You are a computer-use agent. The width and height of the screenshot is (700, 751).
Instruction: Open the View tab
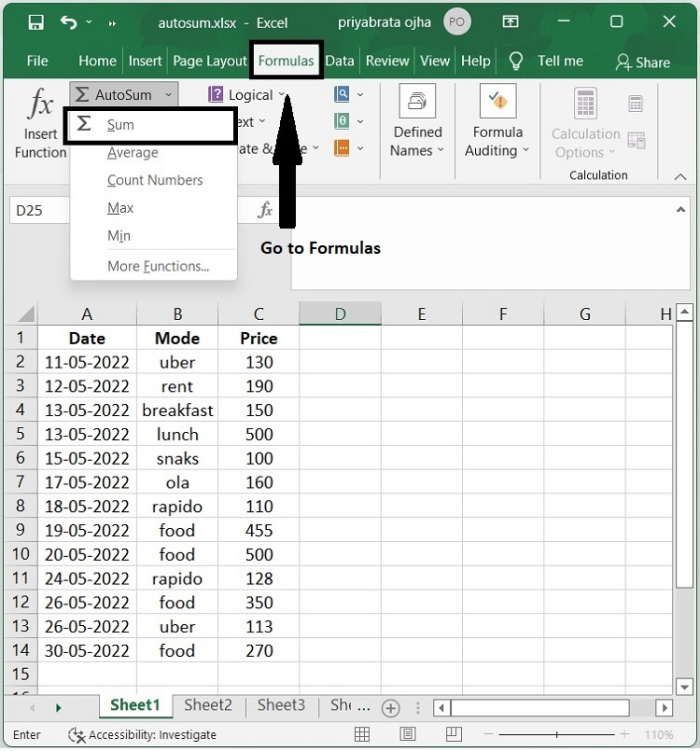435,61
